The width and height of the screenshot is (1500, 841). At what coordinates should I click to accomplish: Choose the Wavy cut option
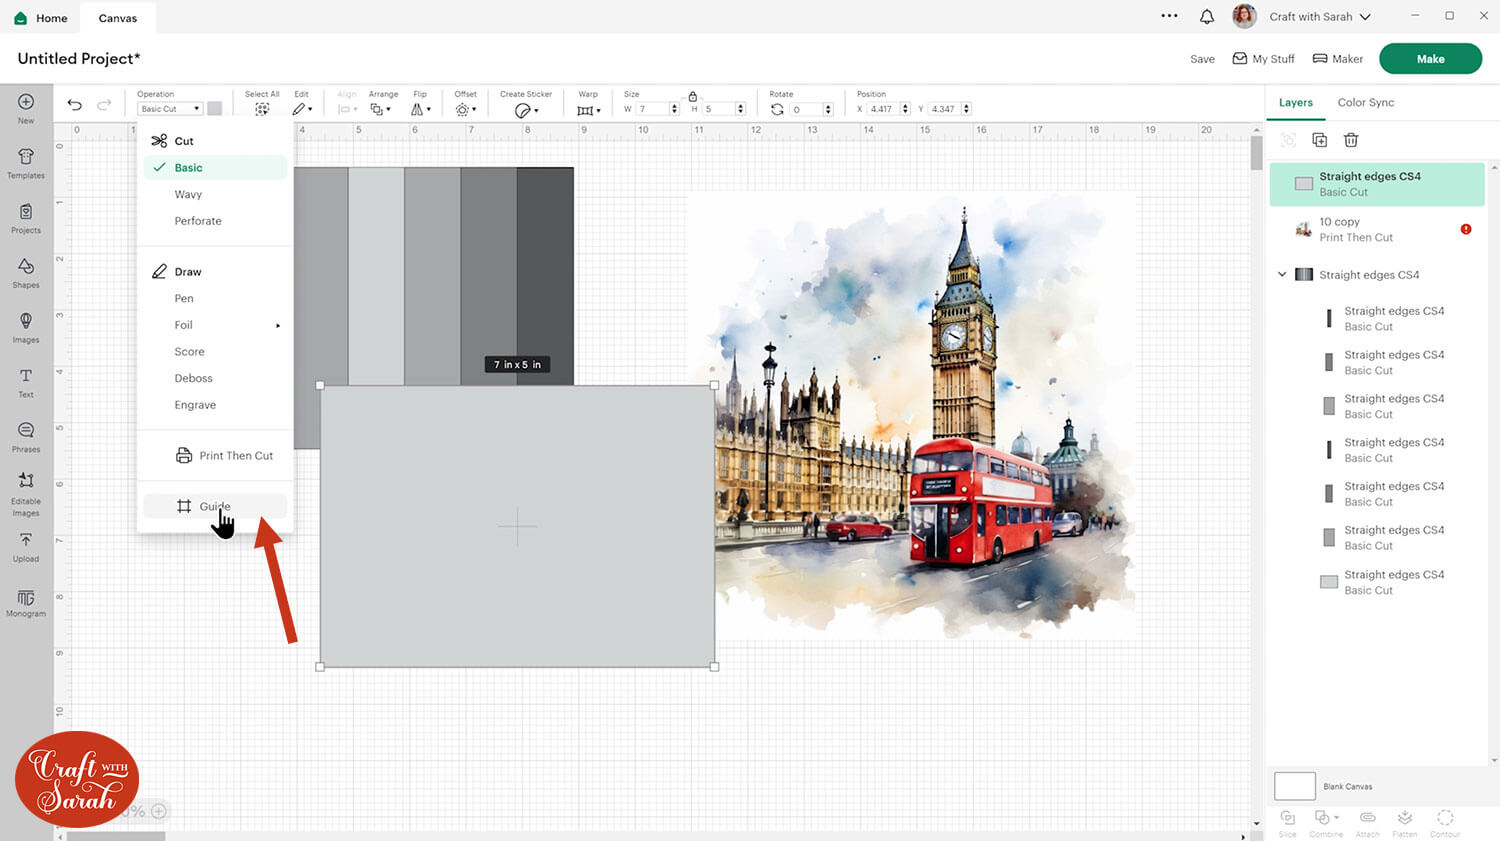point(188,195)
